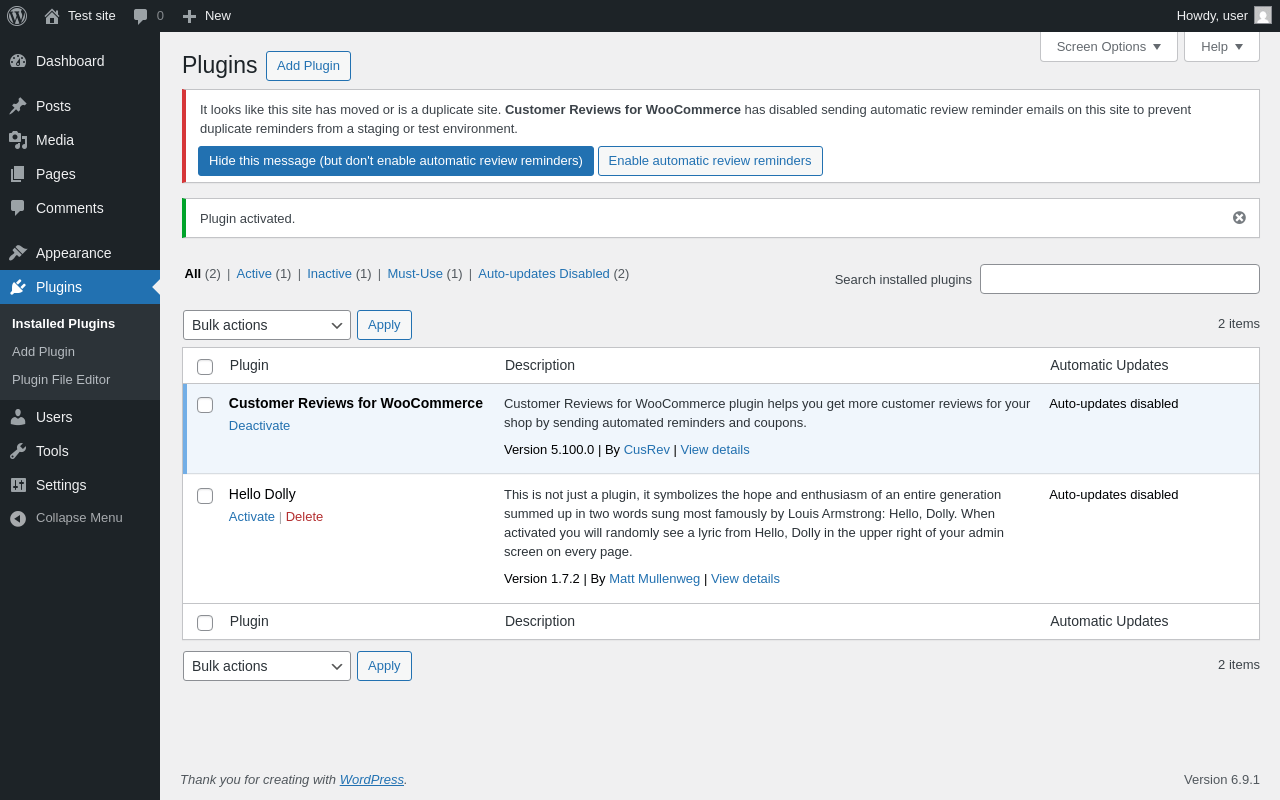Viewport: 1280px width, 800px height.
Task: Check the Customer Reviews for WooCommerce checkbox
Action: click(205, 405)
